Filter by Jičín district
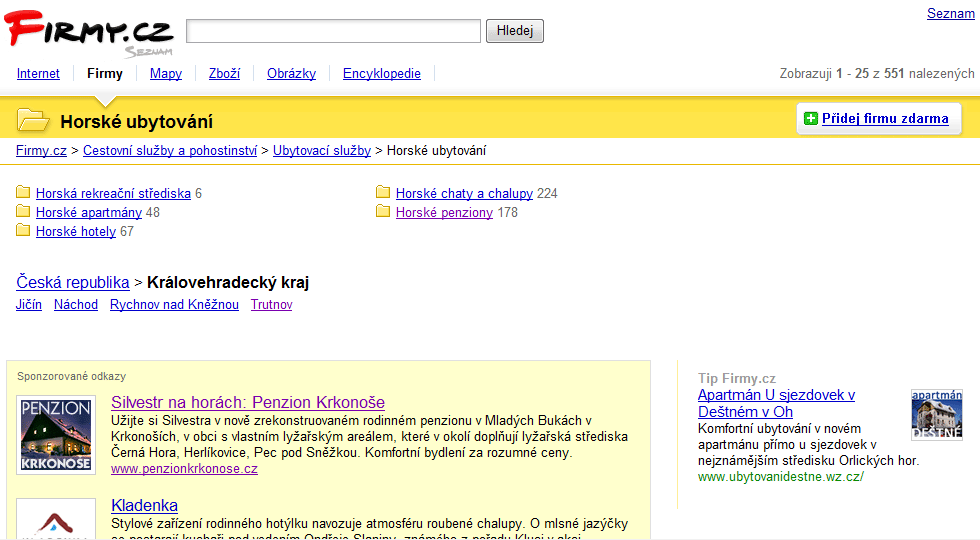 click(29, 305)
